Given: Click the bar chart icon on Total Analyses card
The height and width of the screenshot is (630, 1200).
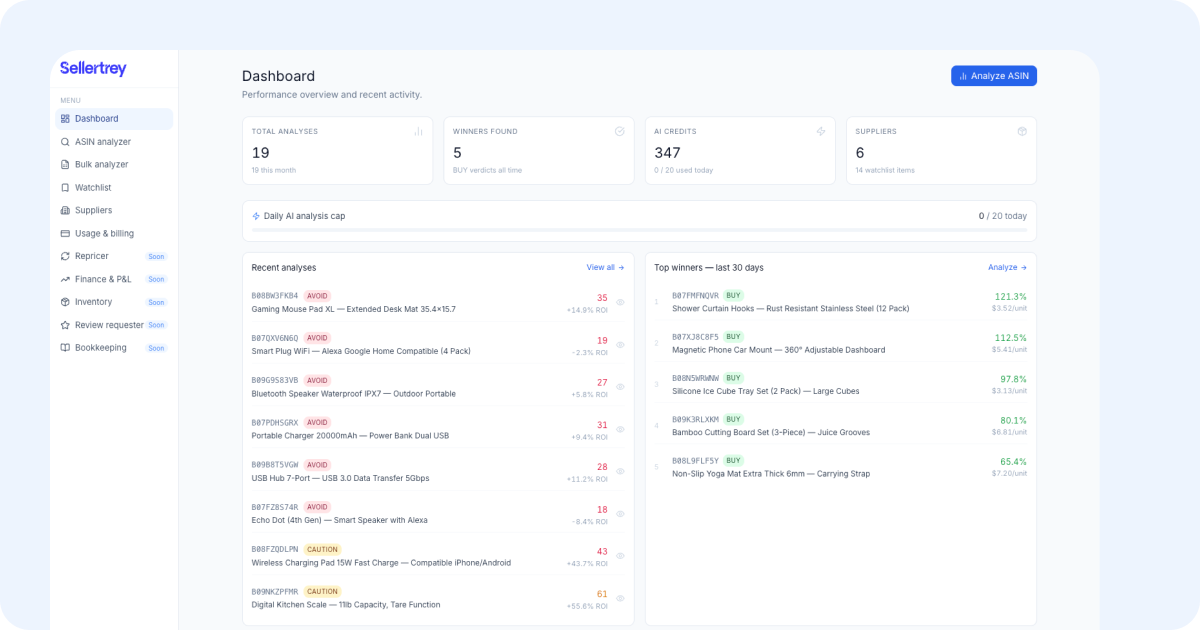Looking at the screenshot, I should click(x=418, y=131).
